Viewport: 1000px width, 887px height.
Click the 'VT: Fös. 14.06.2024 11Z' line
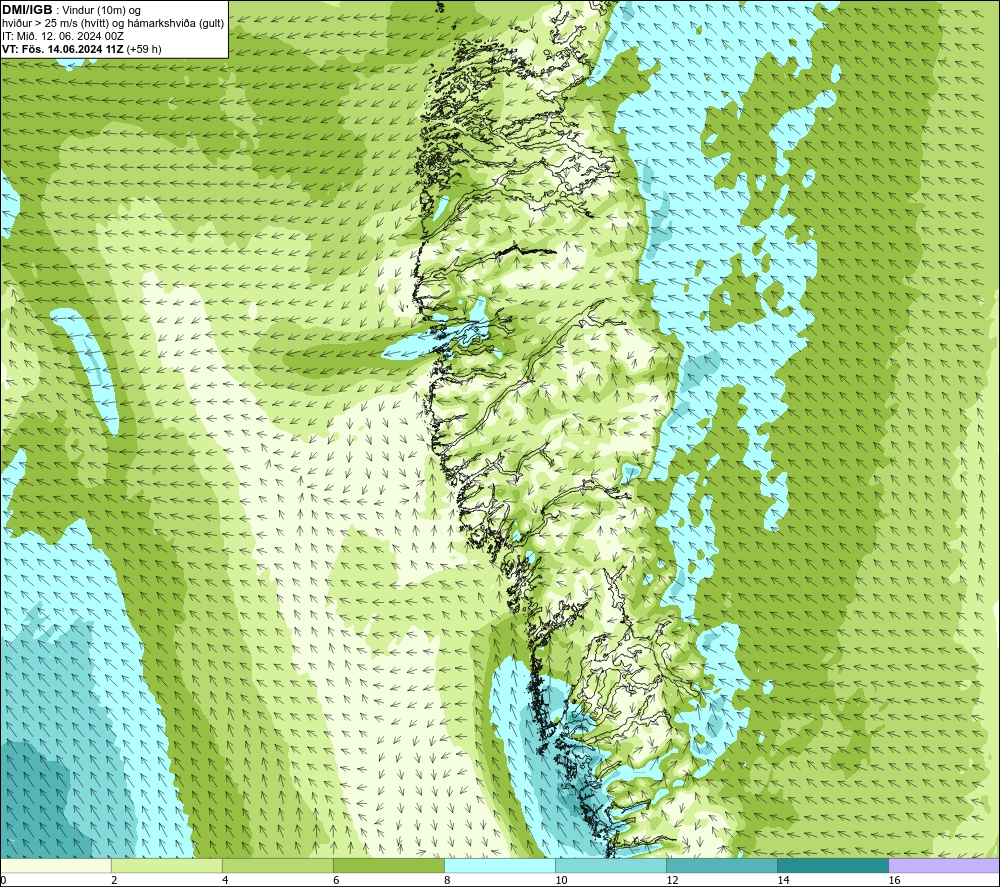63,49
